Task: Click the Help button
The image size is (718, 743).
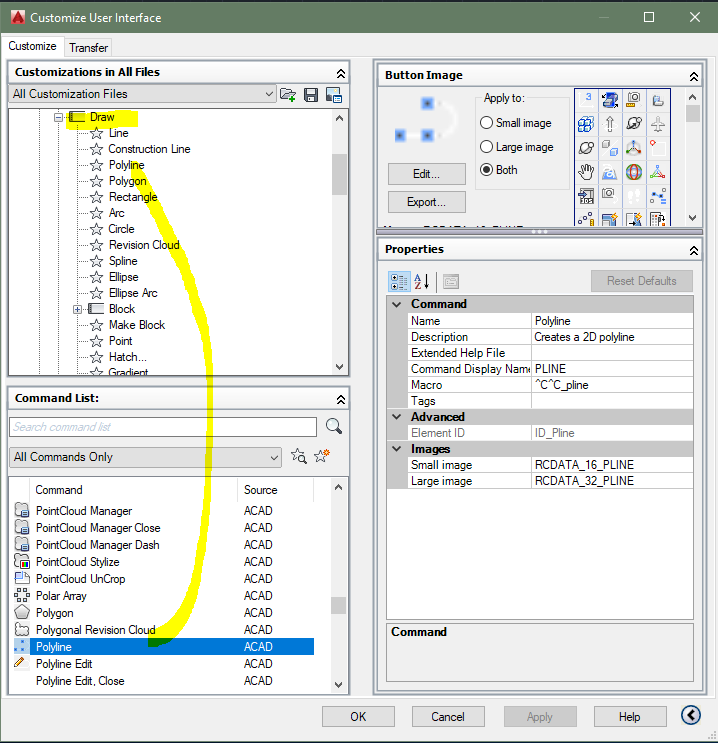Action: pos(630,716)
